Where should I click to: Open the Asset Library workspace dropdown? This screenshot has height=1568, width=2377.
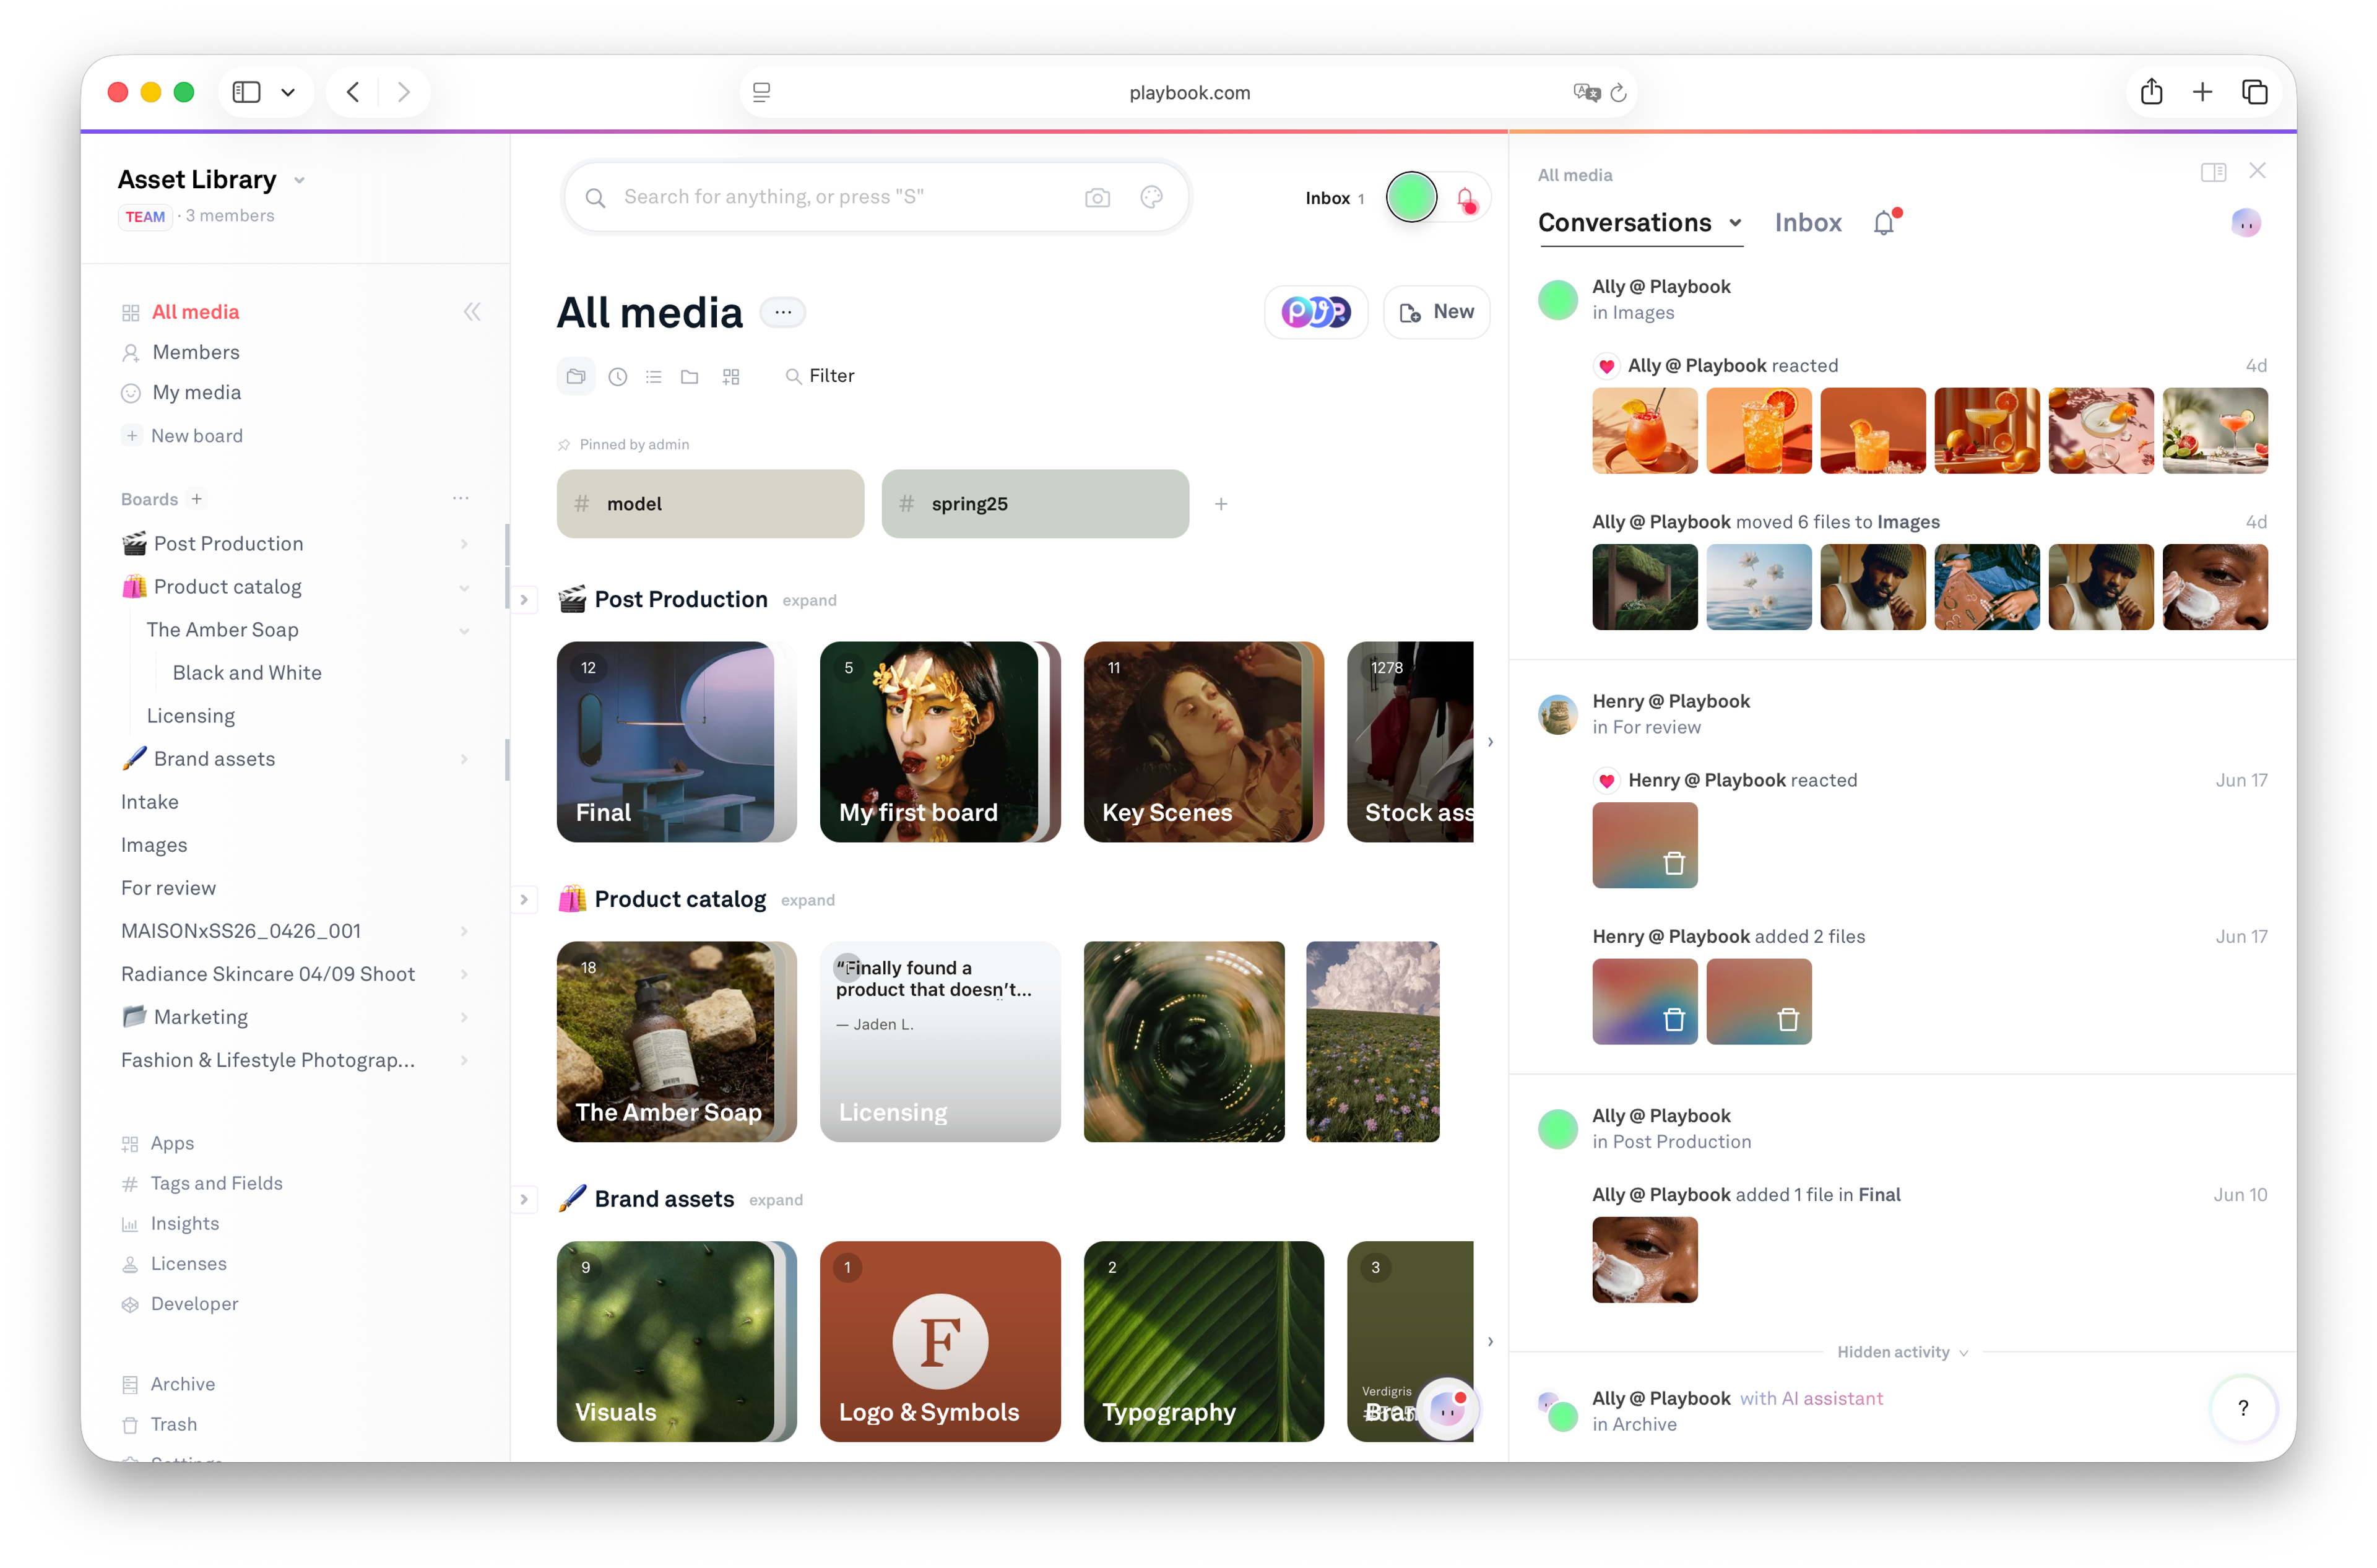click(299, 181)
